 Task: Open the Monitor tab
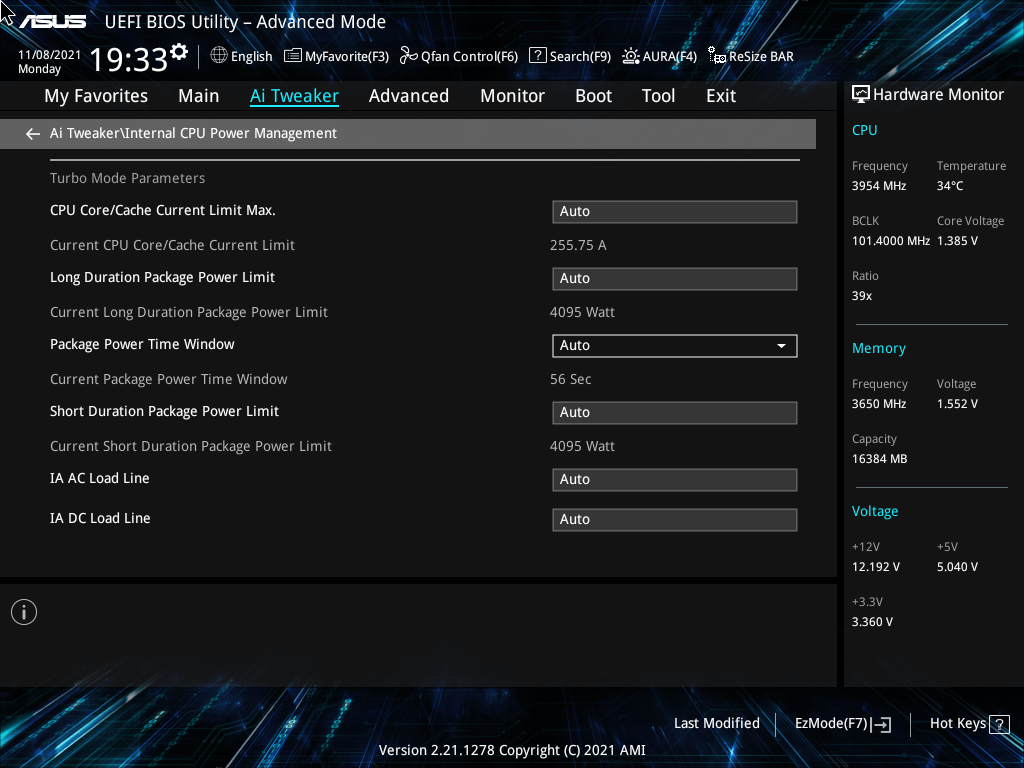[x=513, y=96]
